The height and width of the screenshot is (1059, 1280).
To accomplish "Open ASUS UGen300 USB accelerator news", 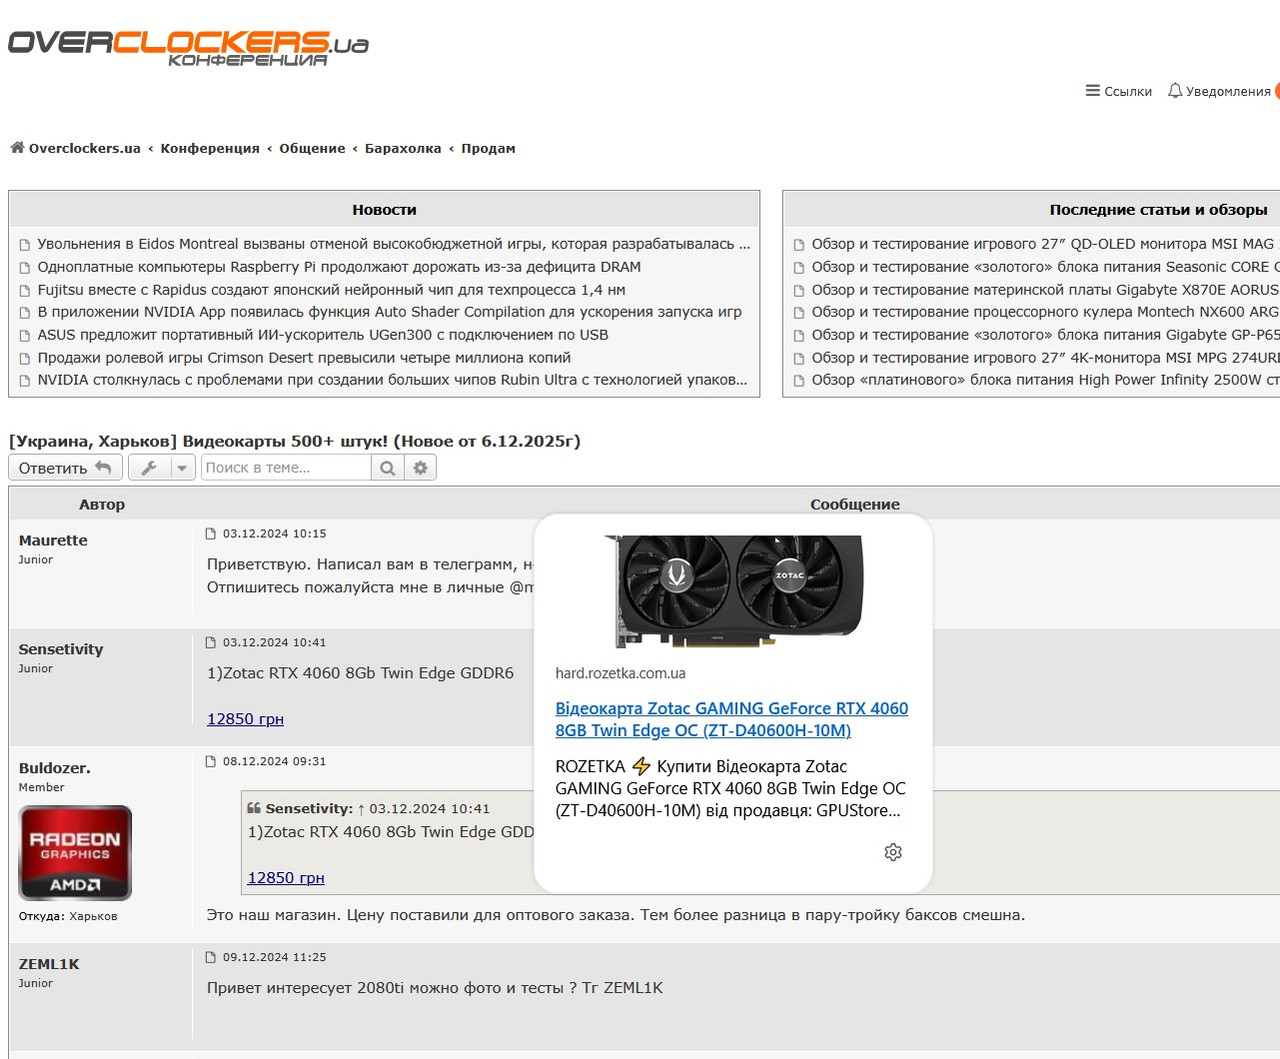I will [x=323, y=335].
